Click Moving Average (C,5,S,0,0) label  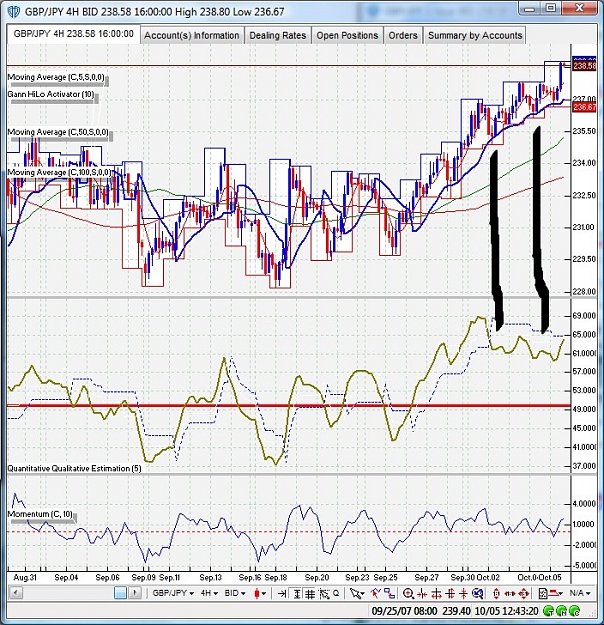tap(56, 77)
